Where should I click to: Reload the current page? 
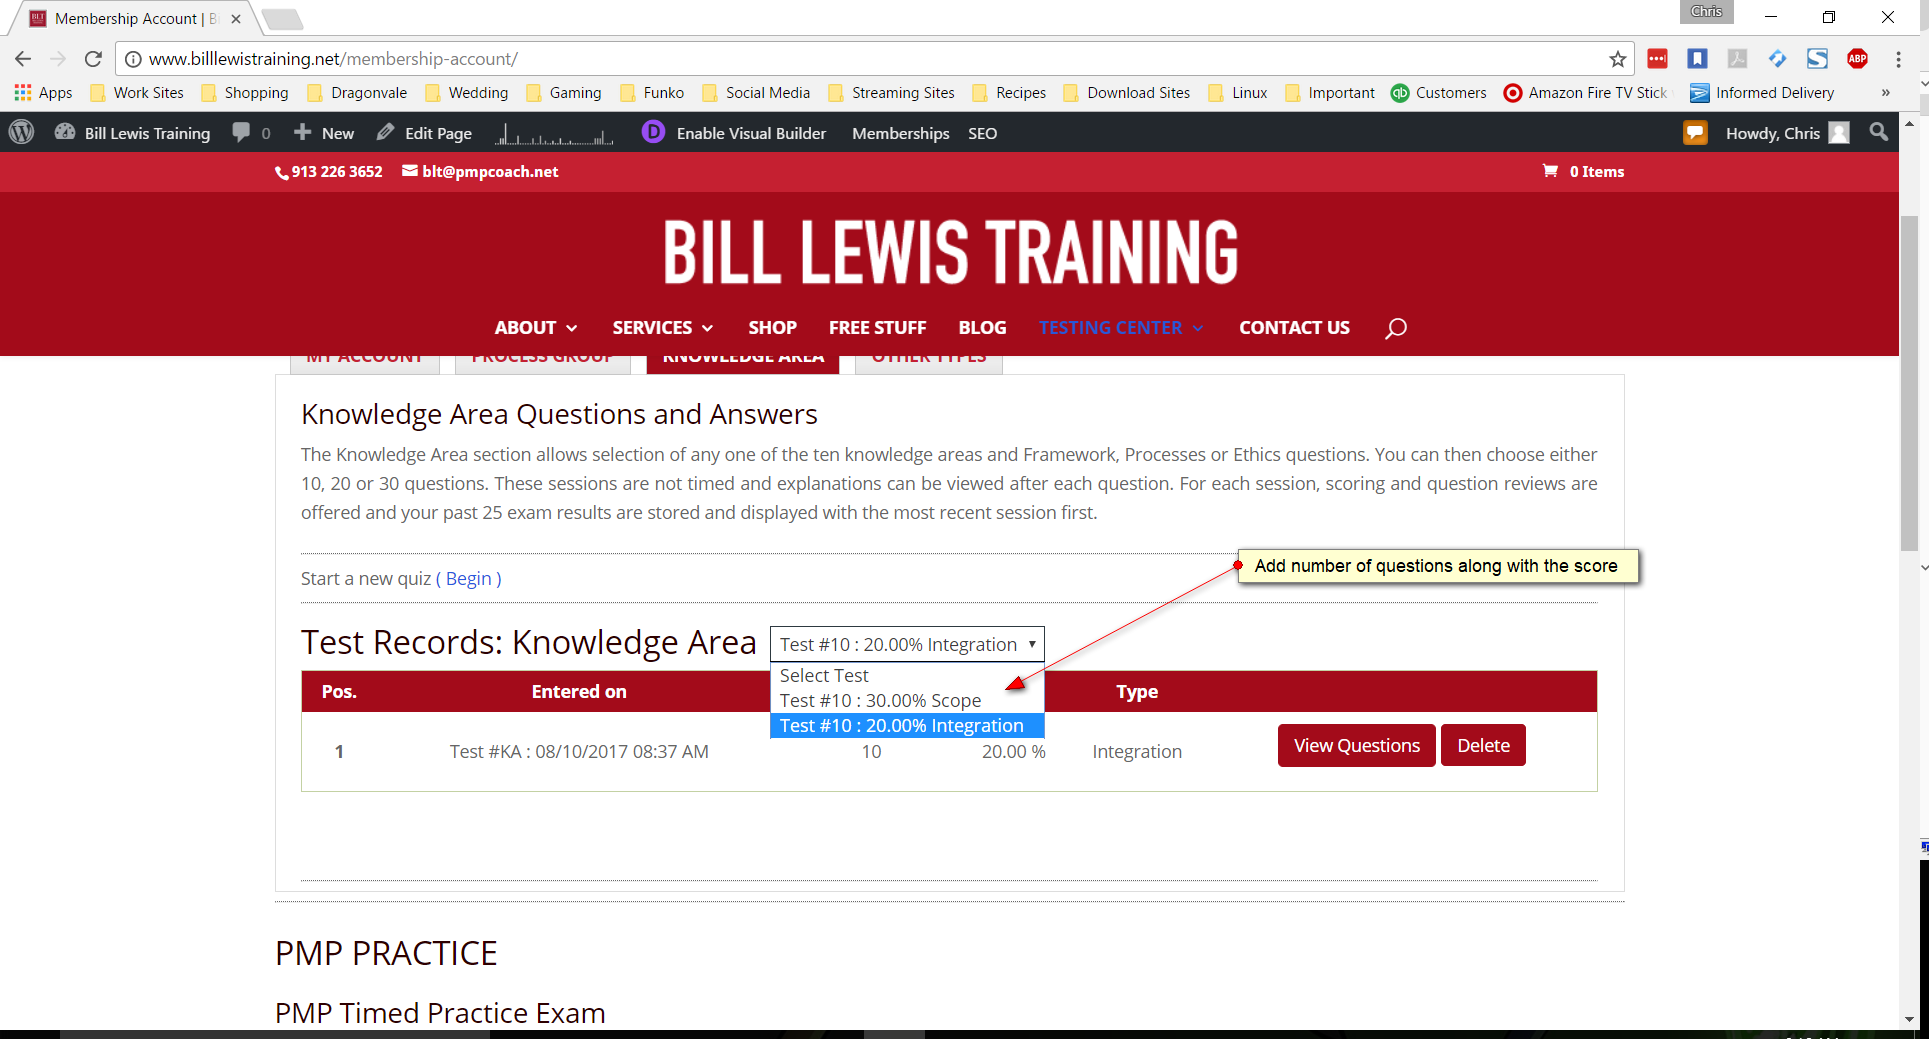(x=93, y=59)
